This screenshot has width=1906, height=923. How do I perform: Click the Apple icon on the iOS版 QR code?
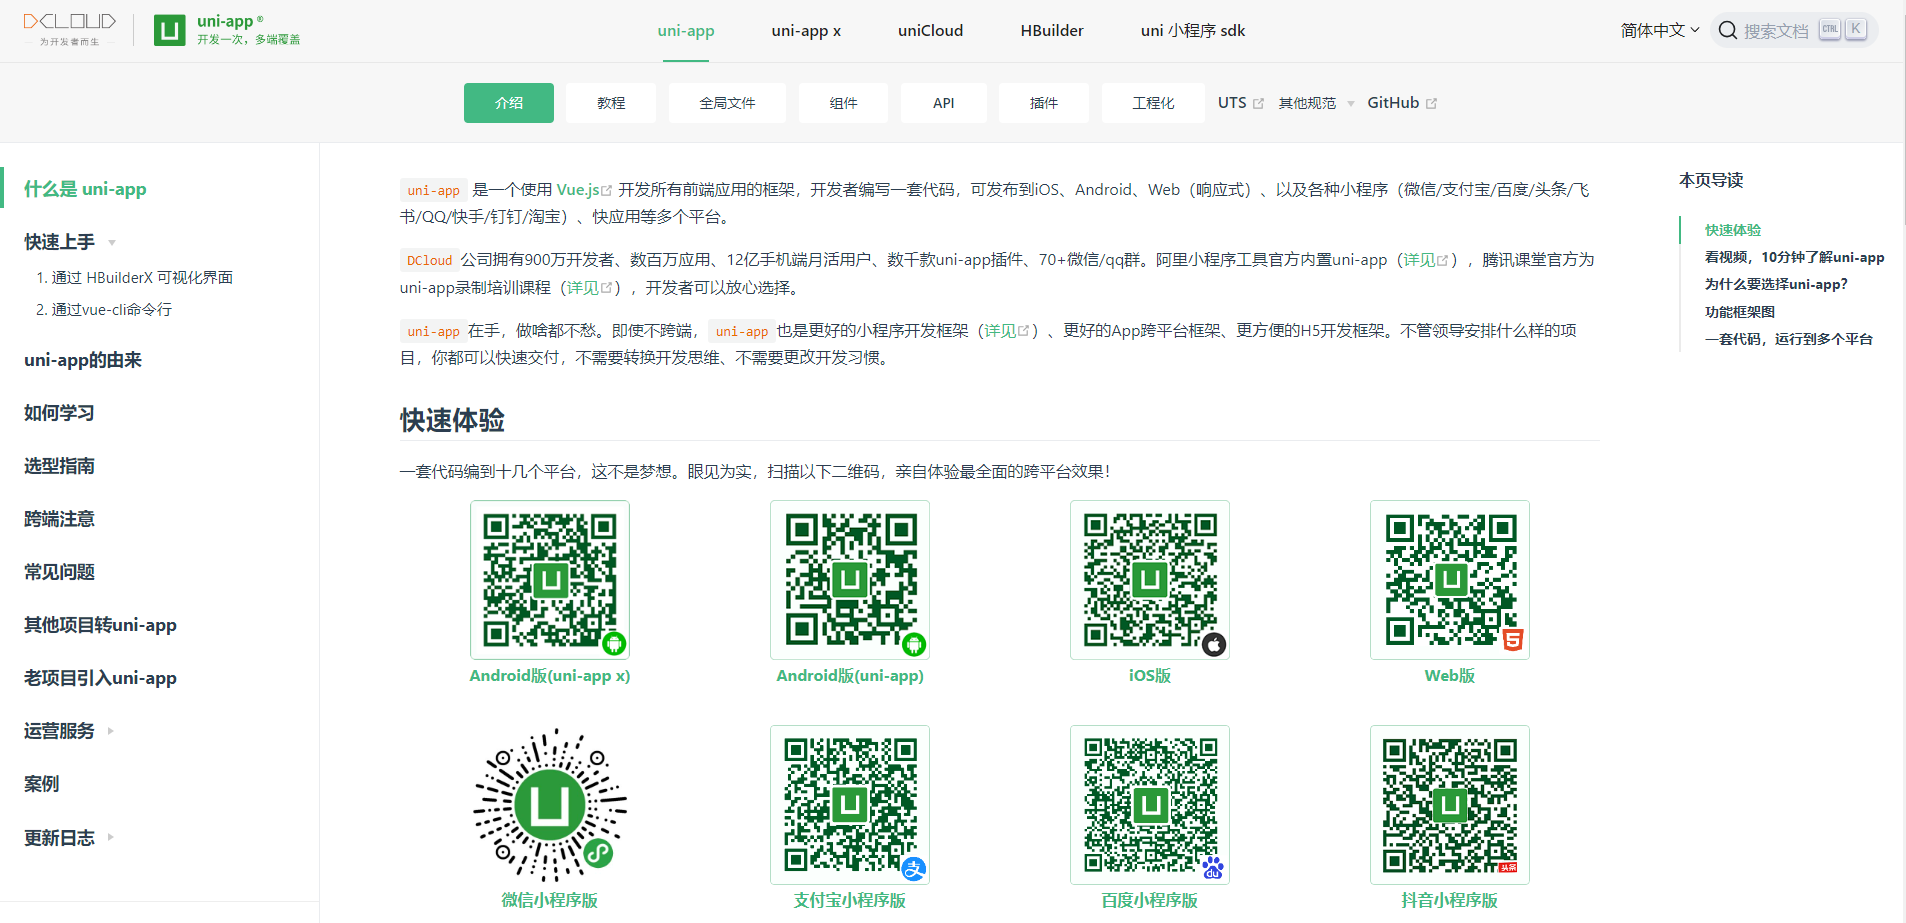click(x=1214, y=645)
